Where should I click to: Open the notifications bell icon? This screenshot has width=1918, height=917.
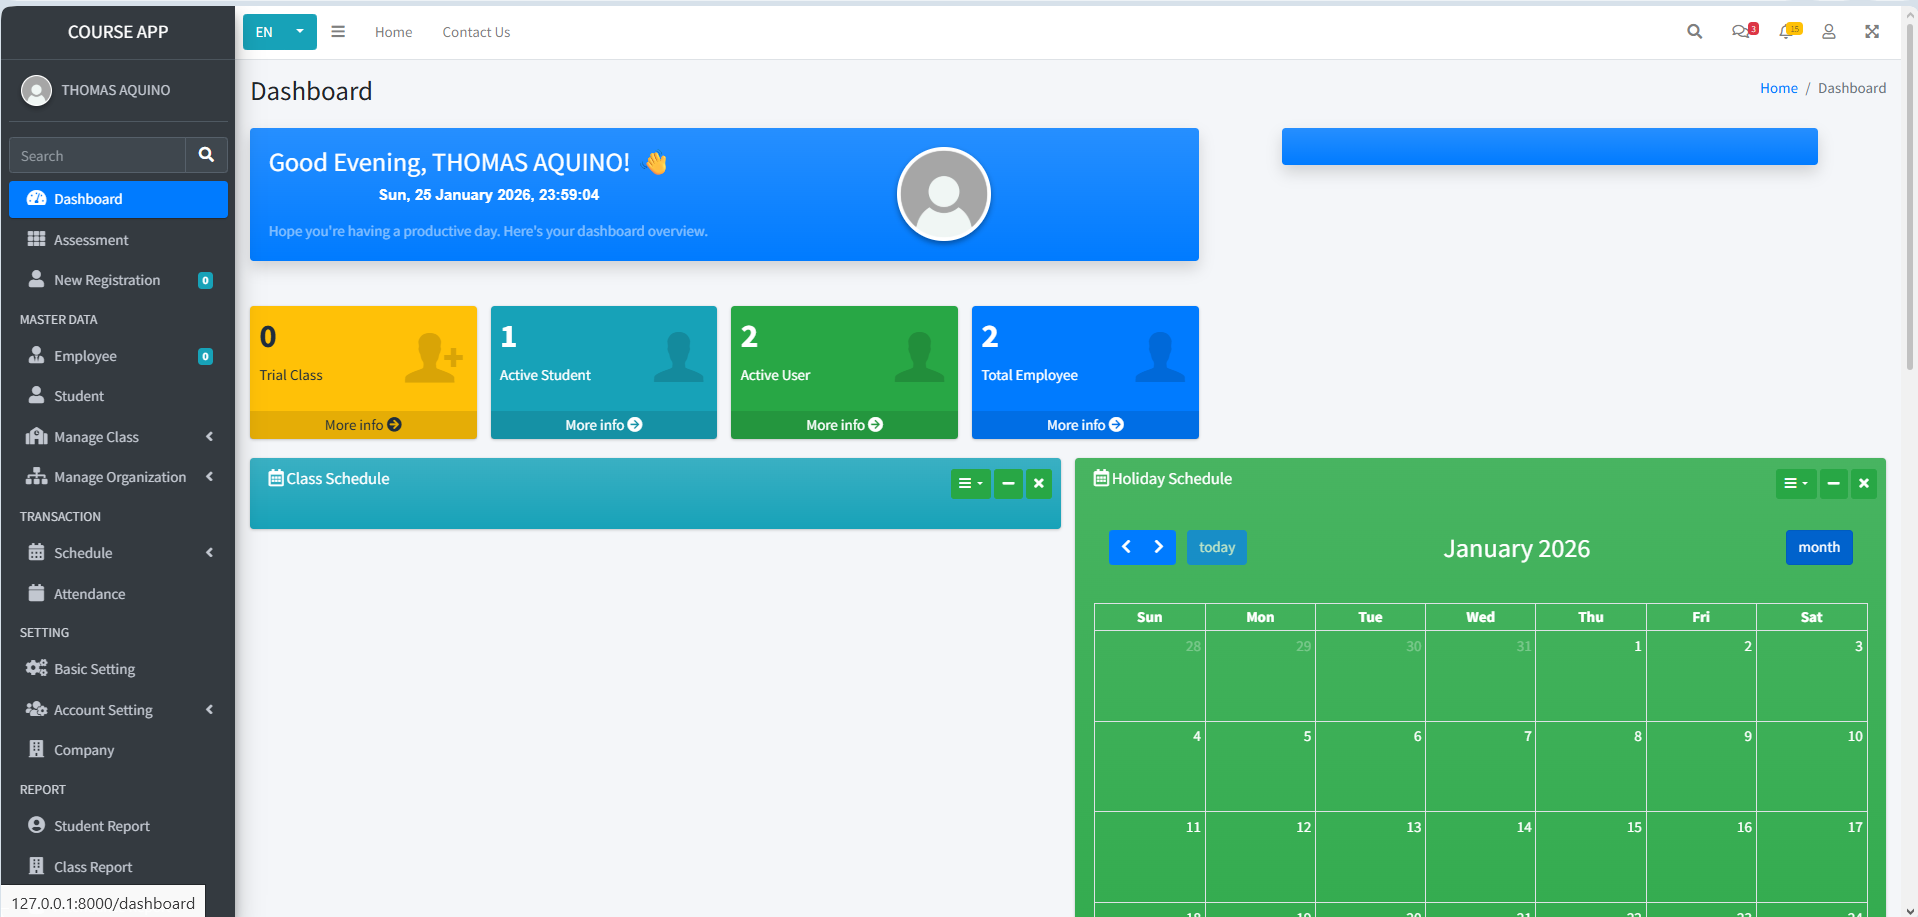tap(1787, 32)
